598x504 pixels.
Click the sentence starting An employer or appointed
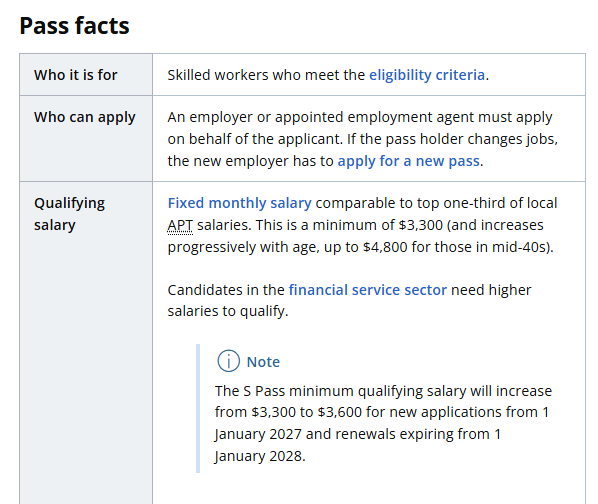coord(360,128)
